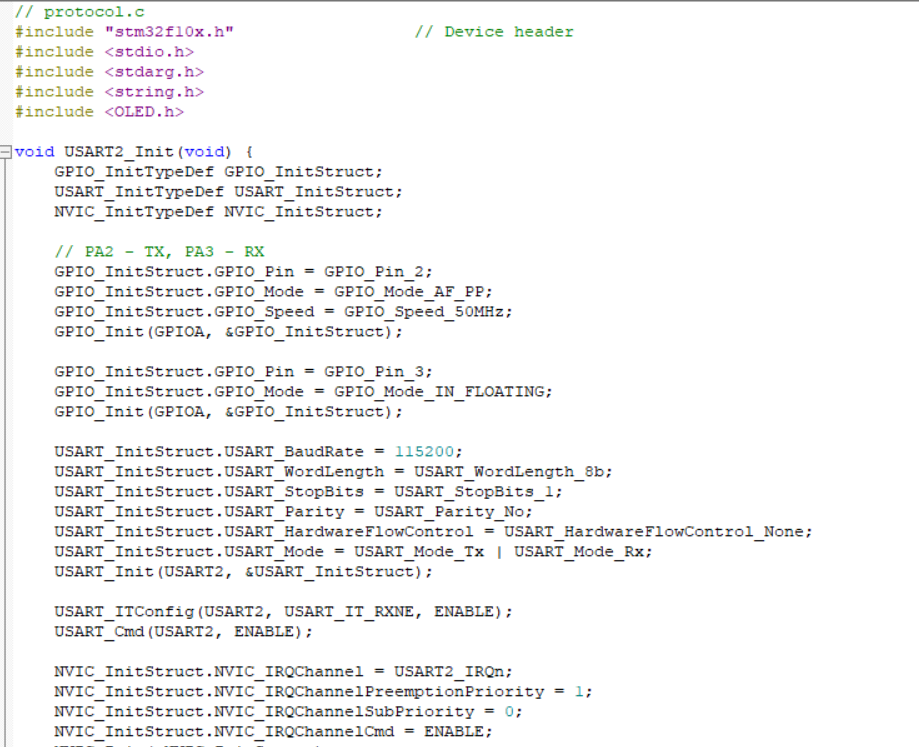Click the '// PA2 - TX, PA3 - RX' comment
This screenshot has height=747, width=919.
(159, 251)
